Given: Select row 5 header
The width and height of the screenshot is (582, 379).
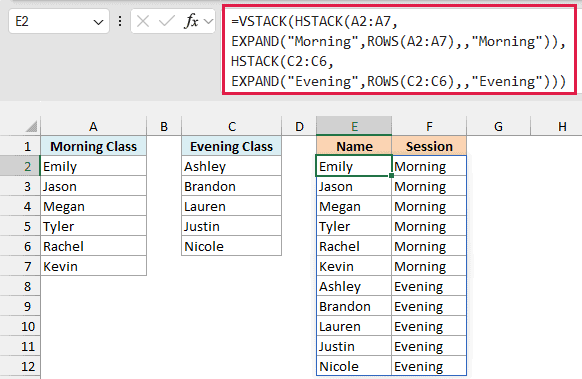Looking at the screenshot, I should click(20, 226).
